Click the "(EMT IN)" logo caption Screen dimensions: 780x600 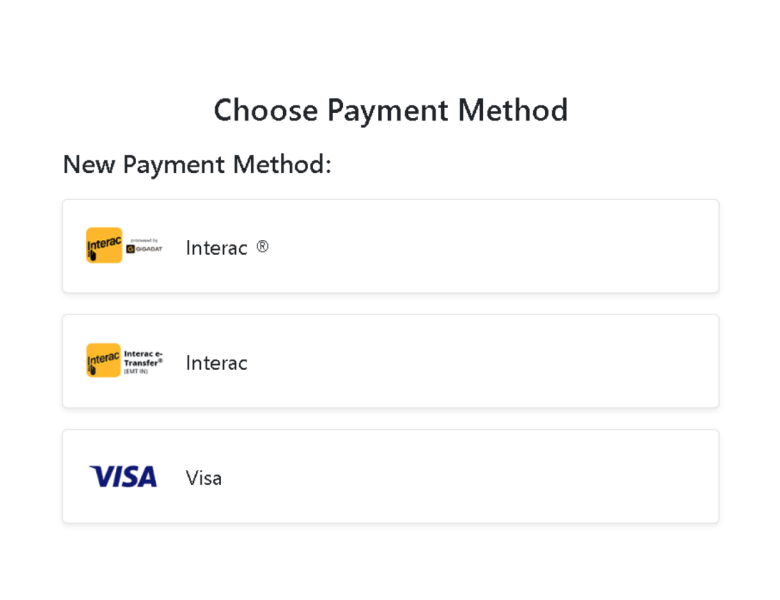(135, 371)
